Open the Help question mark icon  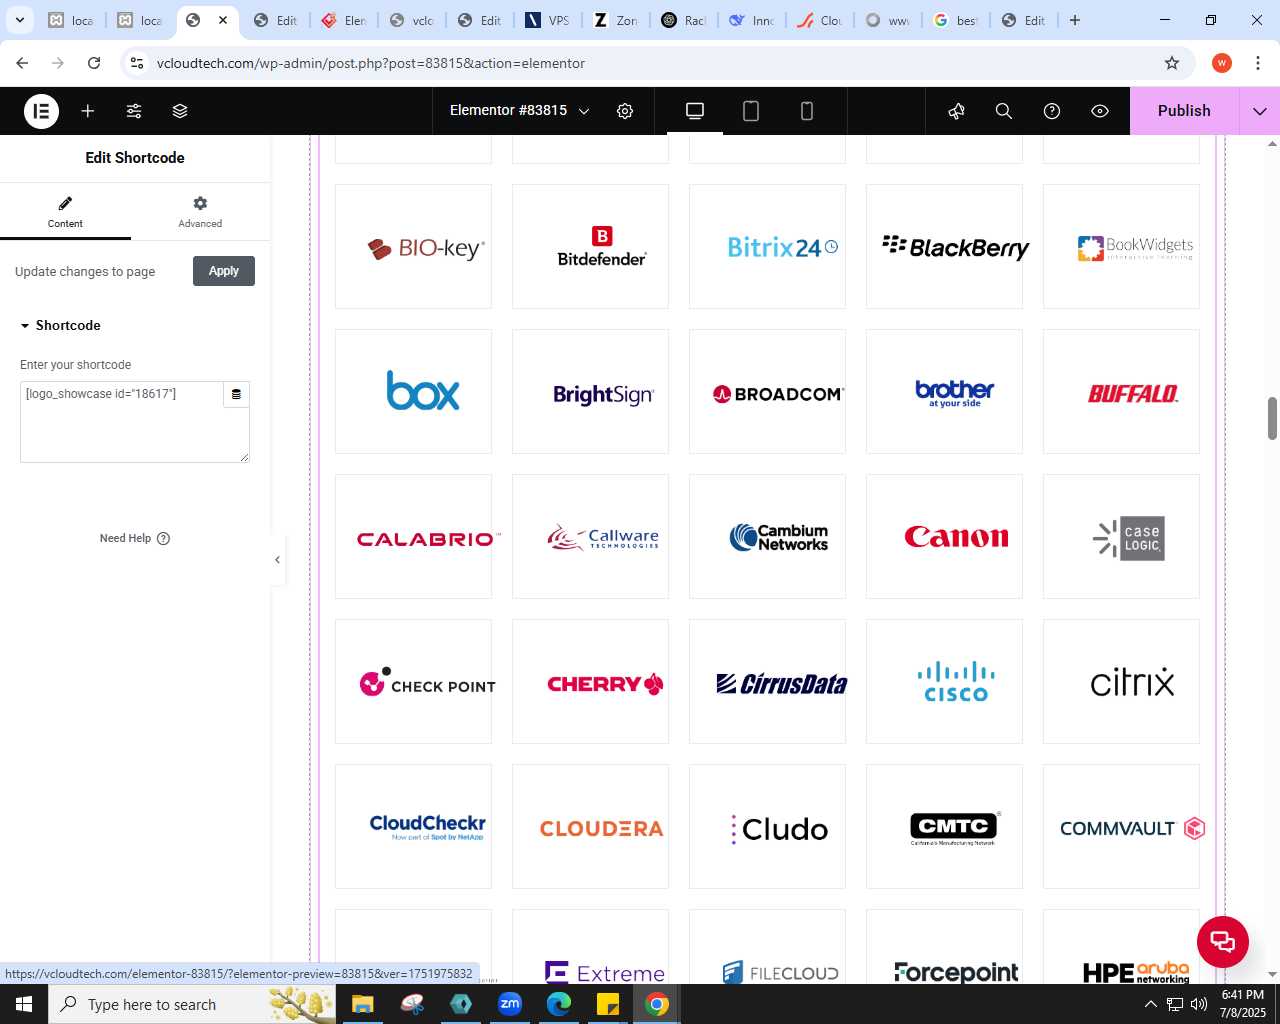tap(1052, 111)
